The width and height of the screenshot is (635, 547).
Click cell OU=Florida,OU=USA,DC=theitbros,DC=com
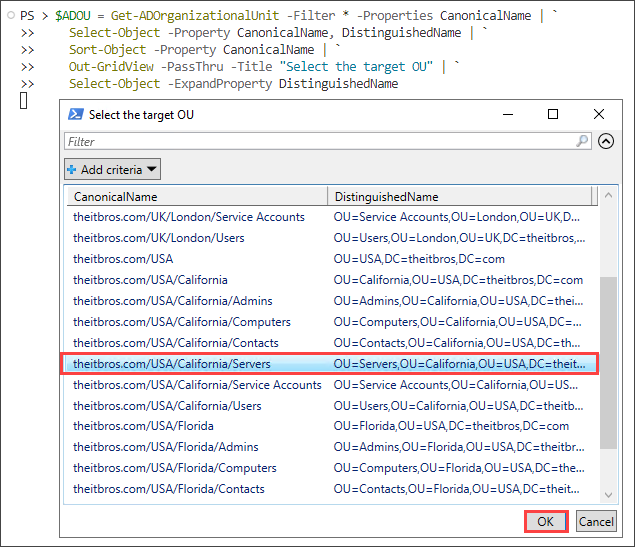click(451, 426)
